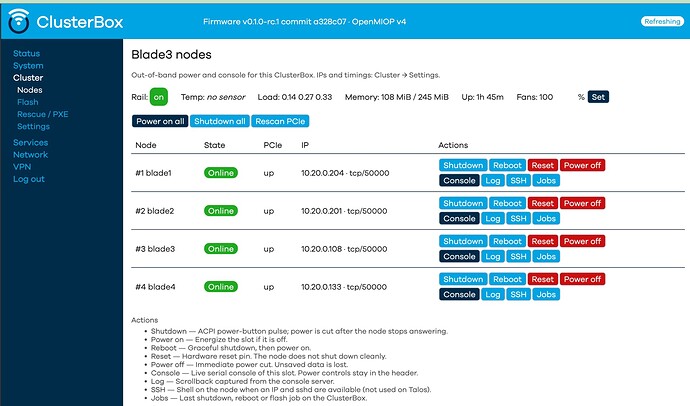Image resolution: width=690 pixels, height=406 pixels.
Task: Open Log for blade1
Action: click(x=493, y=181)
